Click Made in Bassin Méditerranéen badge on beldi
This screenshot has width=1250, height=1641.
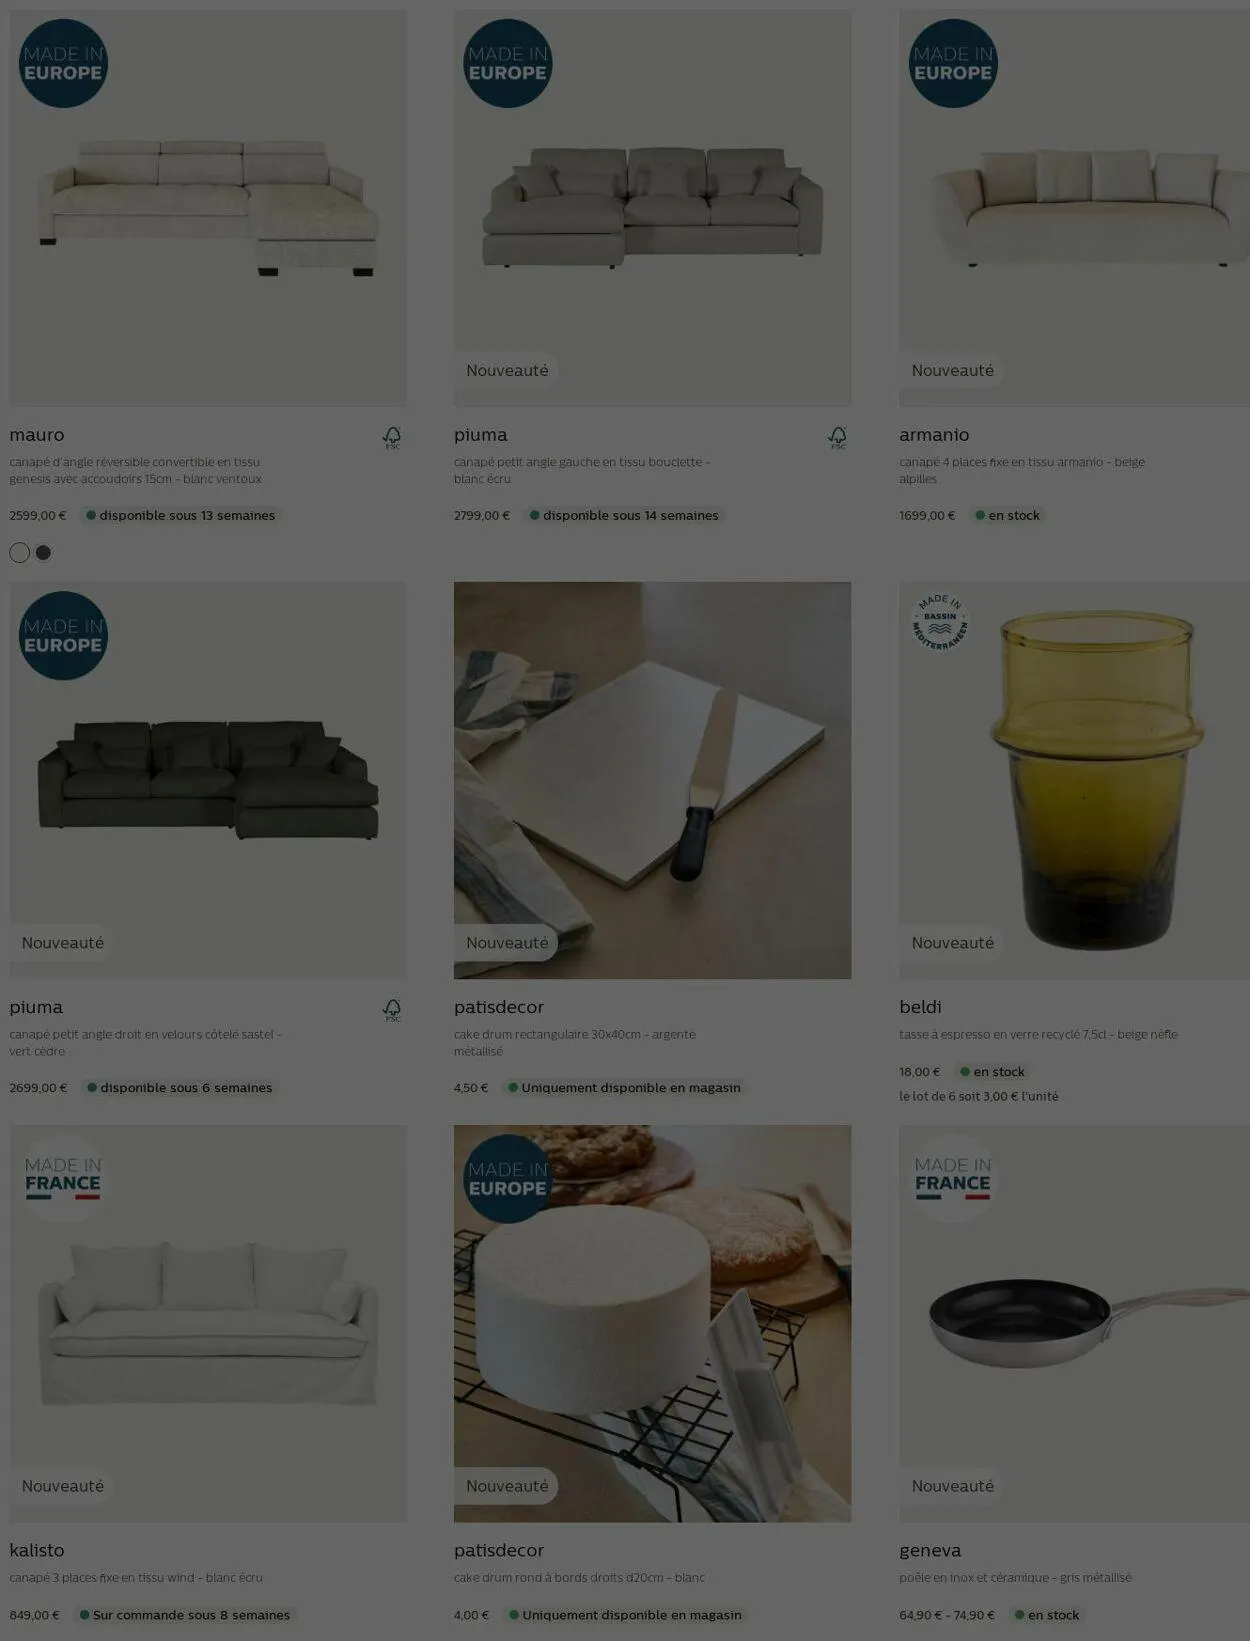point(939,623)
